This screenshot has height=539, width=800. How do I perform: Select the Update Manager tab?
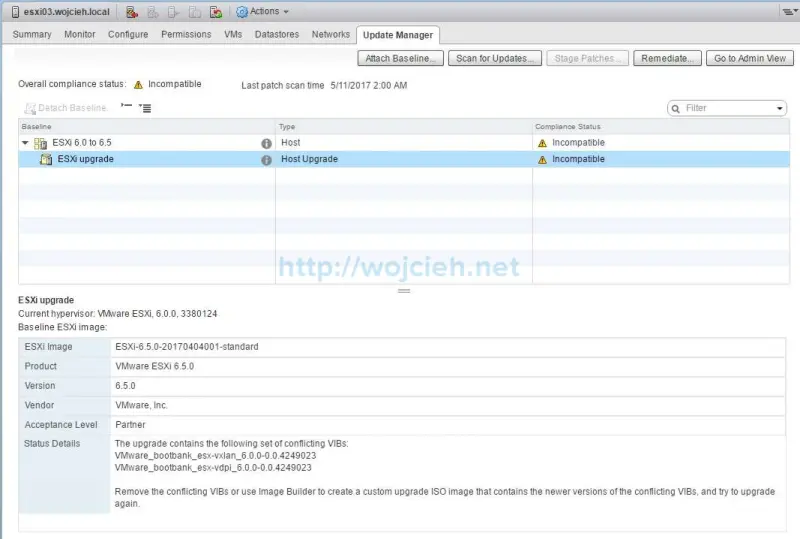(x=397, y=35)
